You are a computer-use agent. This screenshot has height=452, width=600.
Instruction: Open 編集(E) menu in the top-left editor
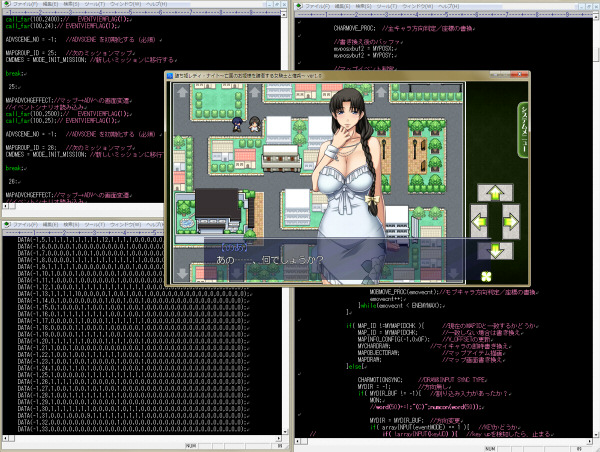pyautogui.click(x=50, y=4)
